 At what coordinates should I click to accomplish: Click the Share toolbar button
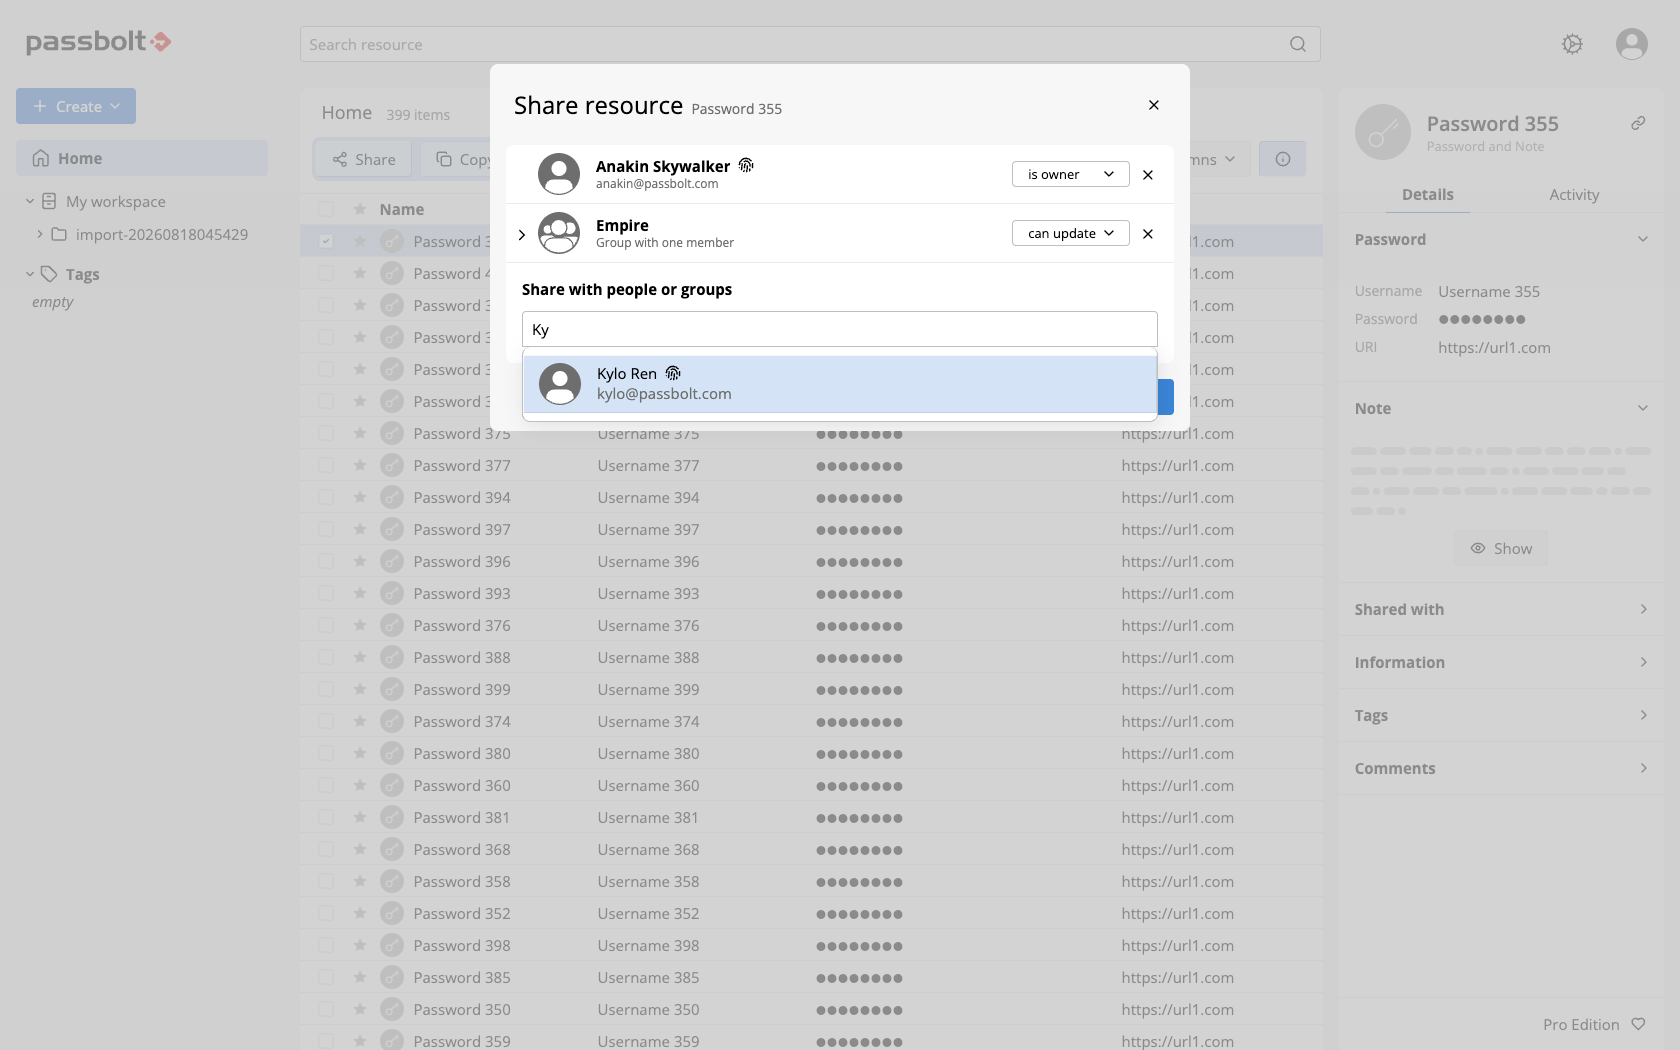[364, 159]
